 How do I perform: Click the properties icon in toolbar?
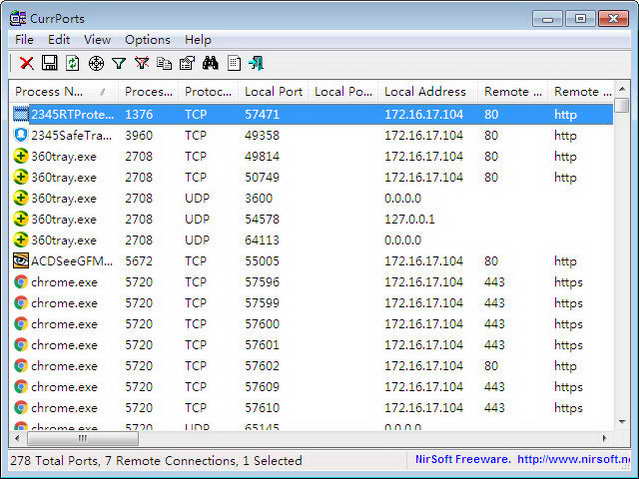pyautogui.click(x=187, y=63)
